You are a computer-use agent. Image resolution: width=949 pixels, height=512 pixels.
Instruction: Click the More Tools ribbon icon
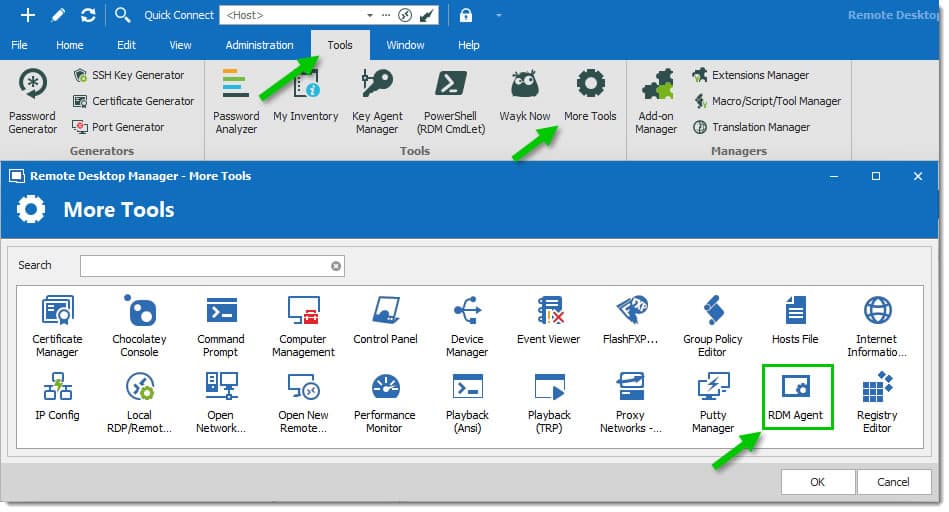click(x=590, y=96)
